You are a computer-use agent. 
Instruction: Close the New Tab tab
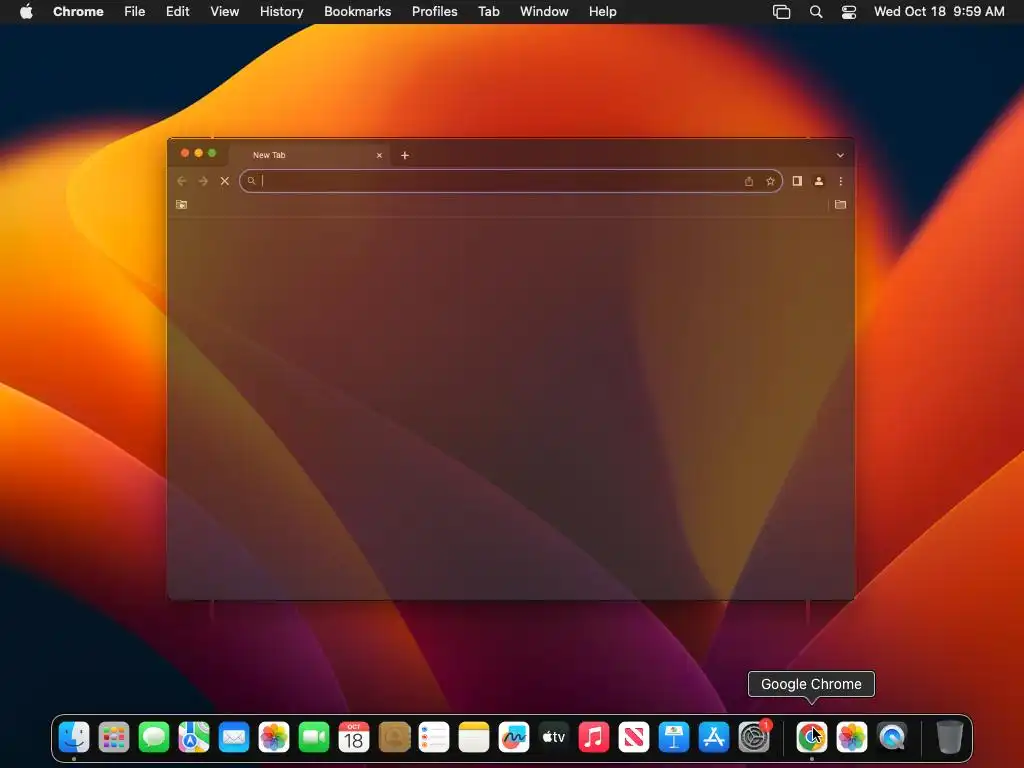point(379,155)
